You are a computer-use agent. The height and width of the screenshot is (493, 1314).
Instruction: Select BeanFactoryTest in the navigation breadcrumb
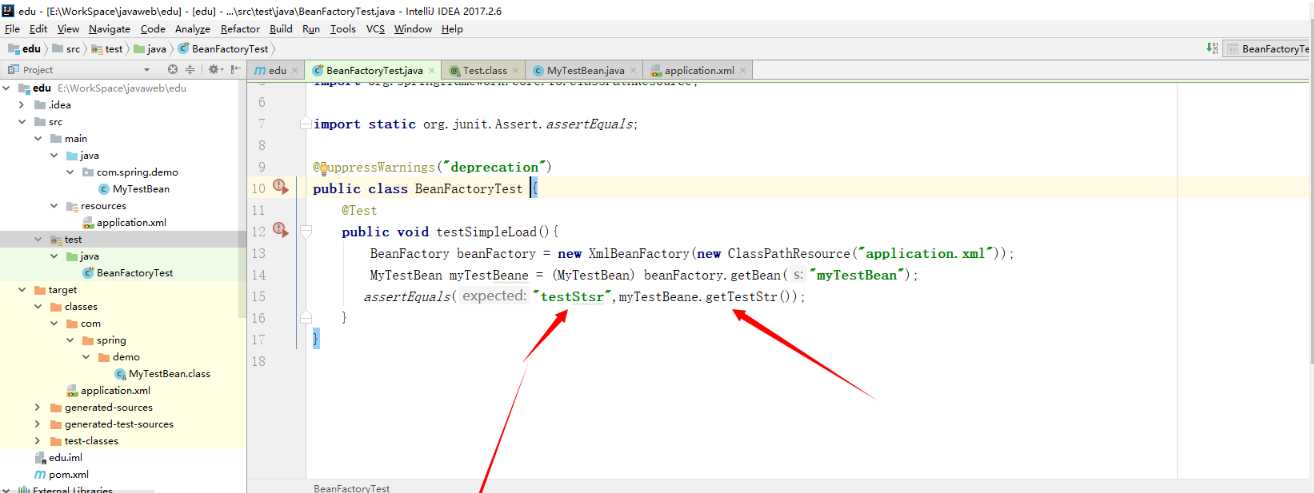(222, 48)
